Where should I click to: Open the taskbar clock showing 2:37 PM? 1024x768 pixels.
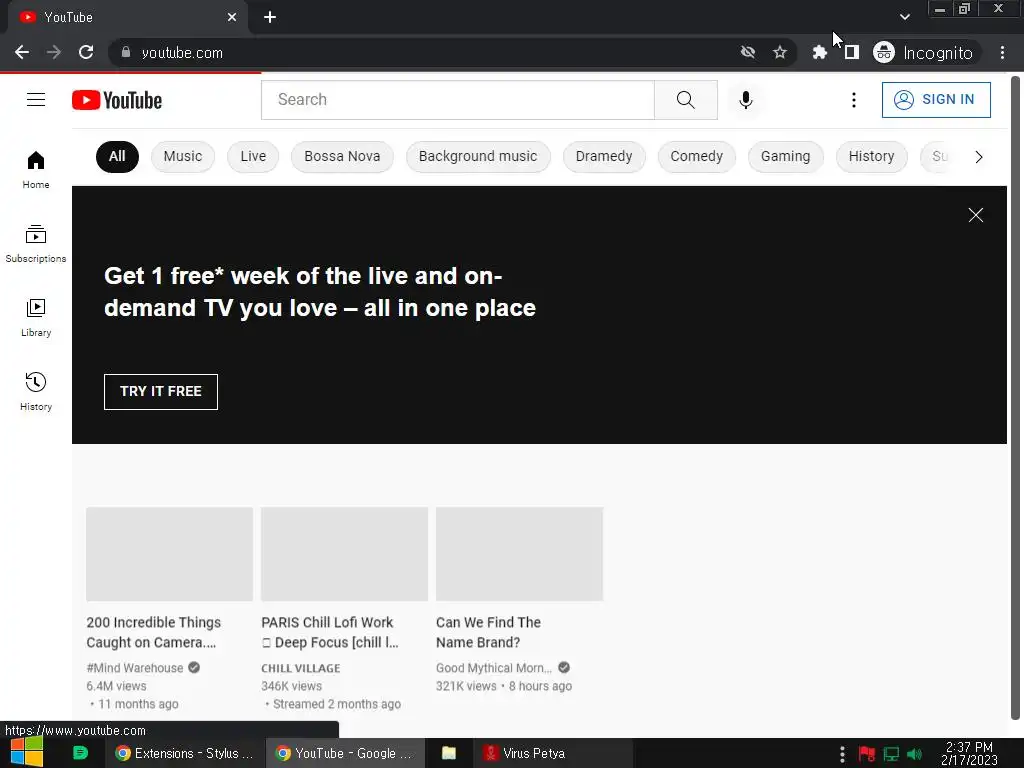969,754
